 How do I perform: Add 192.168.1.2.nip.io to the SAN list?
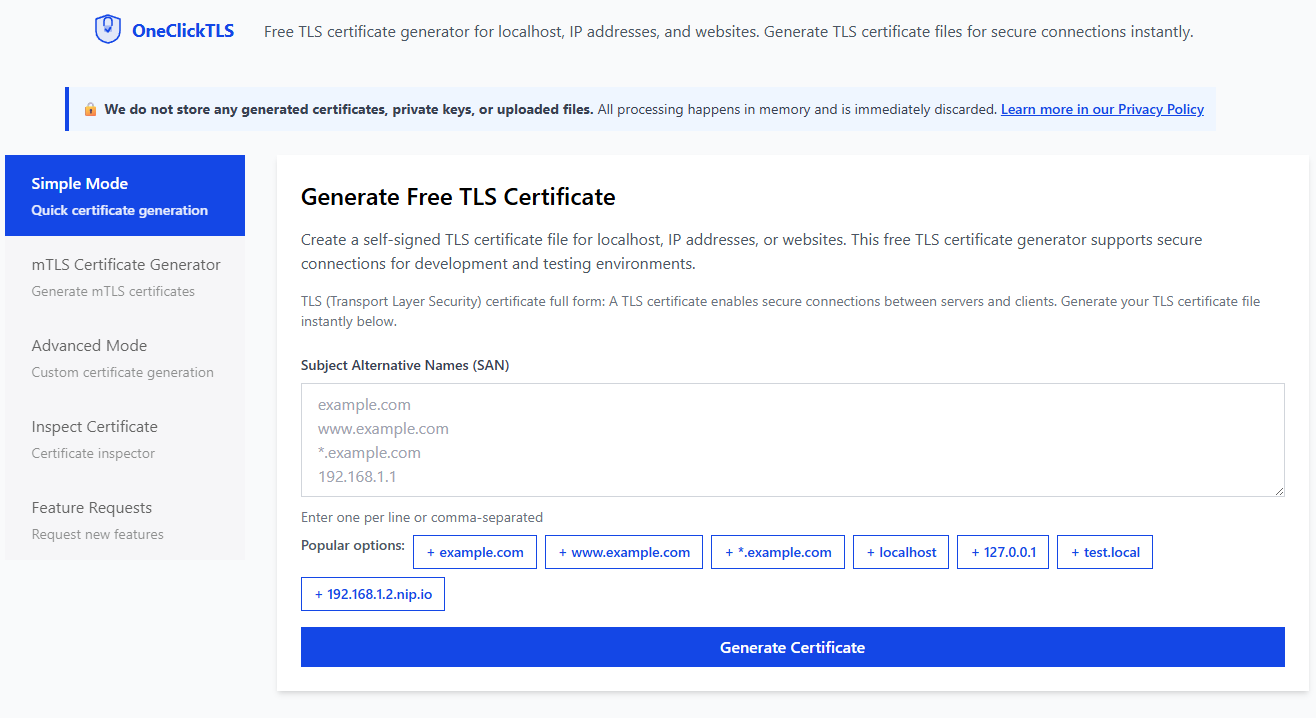click(x=372, y=593)
